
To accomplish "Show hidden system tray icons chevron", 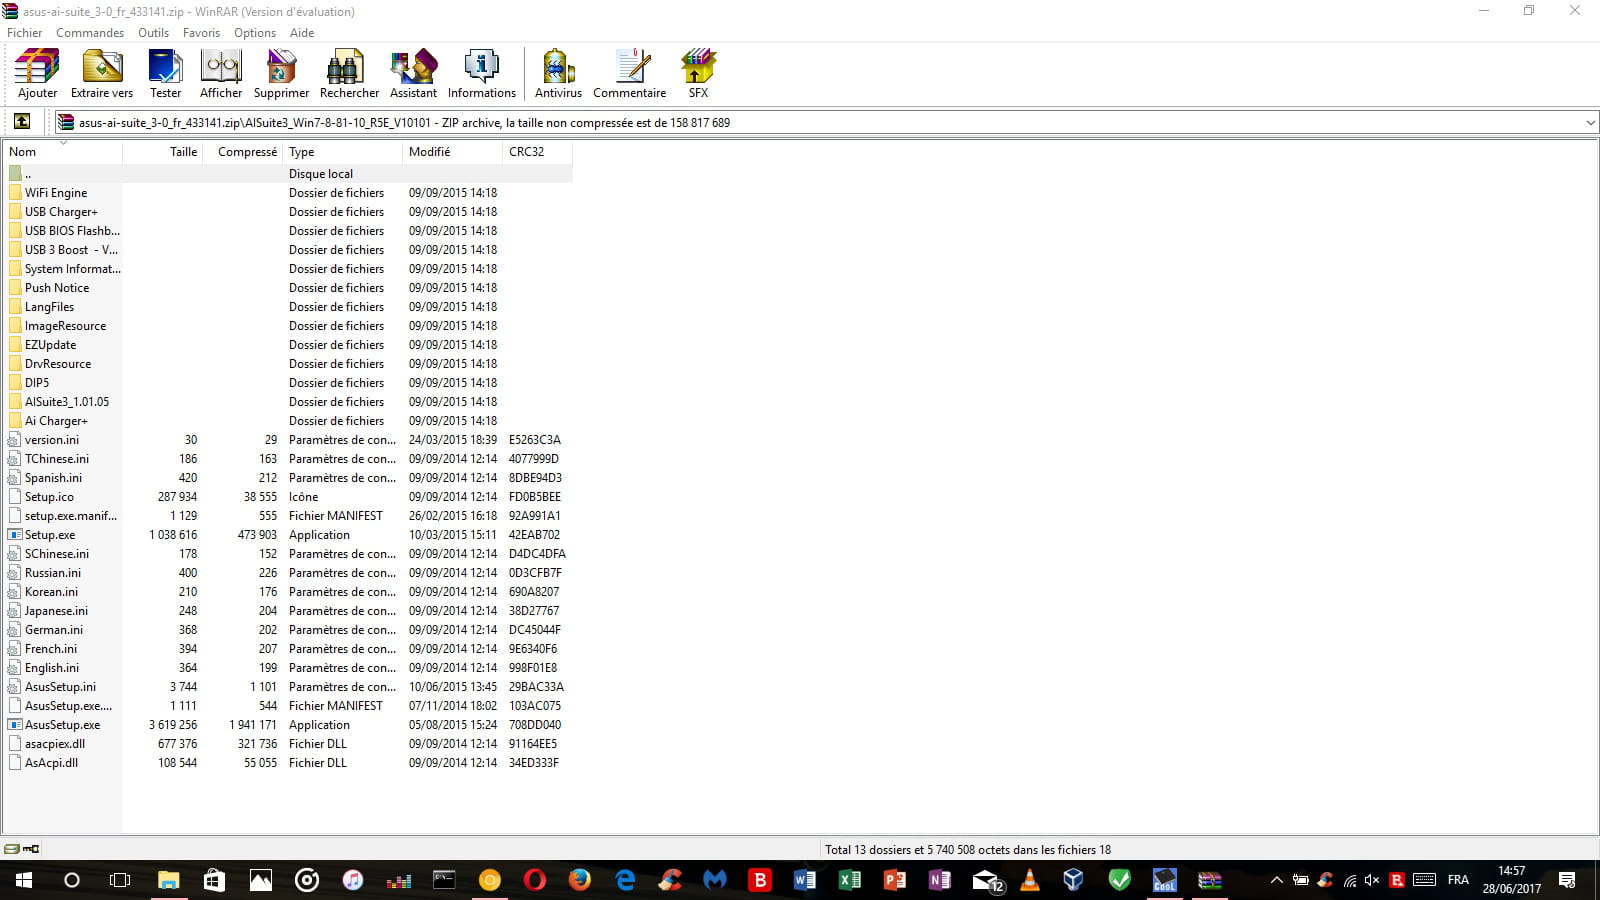I will (1276, 880).
